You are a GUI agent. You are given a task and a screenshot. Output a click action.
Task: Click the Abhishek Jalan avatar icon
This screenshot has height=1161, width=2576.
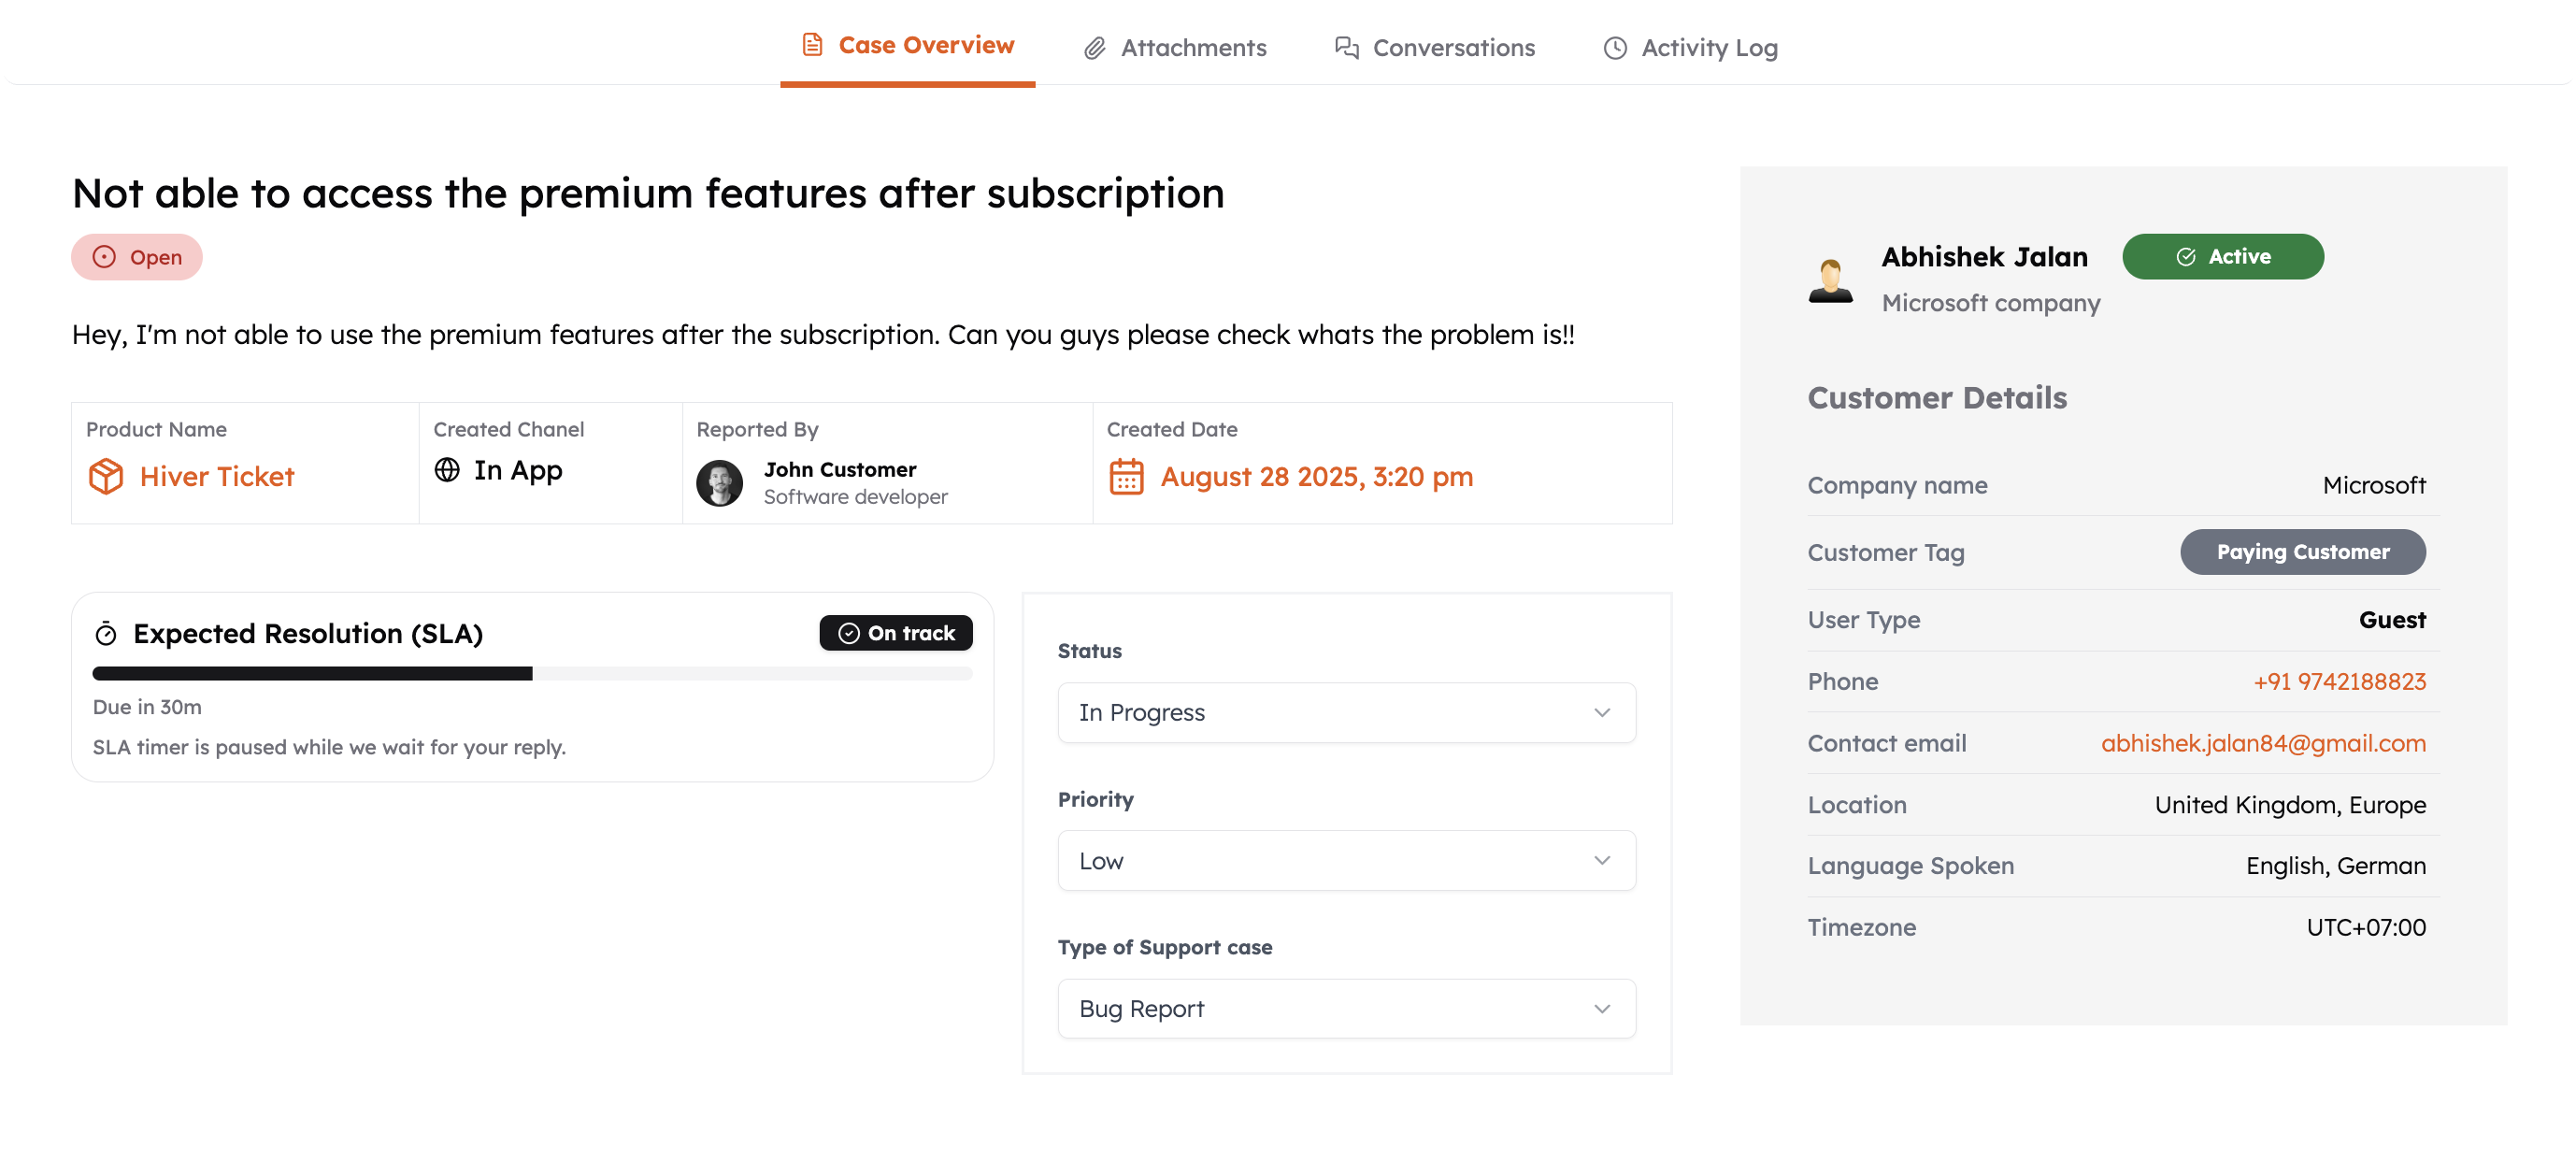[1830, 280]
